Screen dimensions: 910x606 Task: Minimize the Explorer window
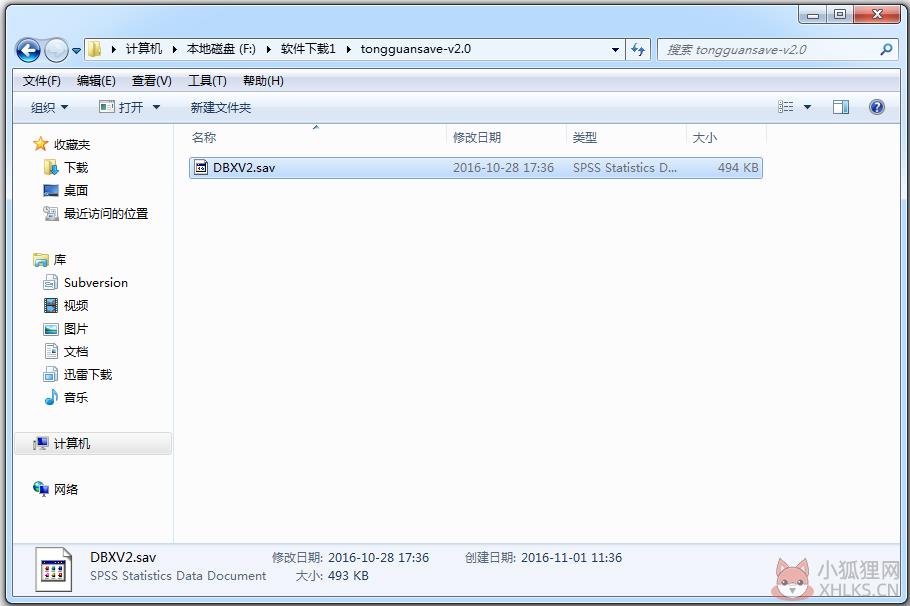pyautogui.click(x=813, y=15)
